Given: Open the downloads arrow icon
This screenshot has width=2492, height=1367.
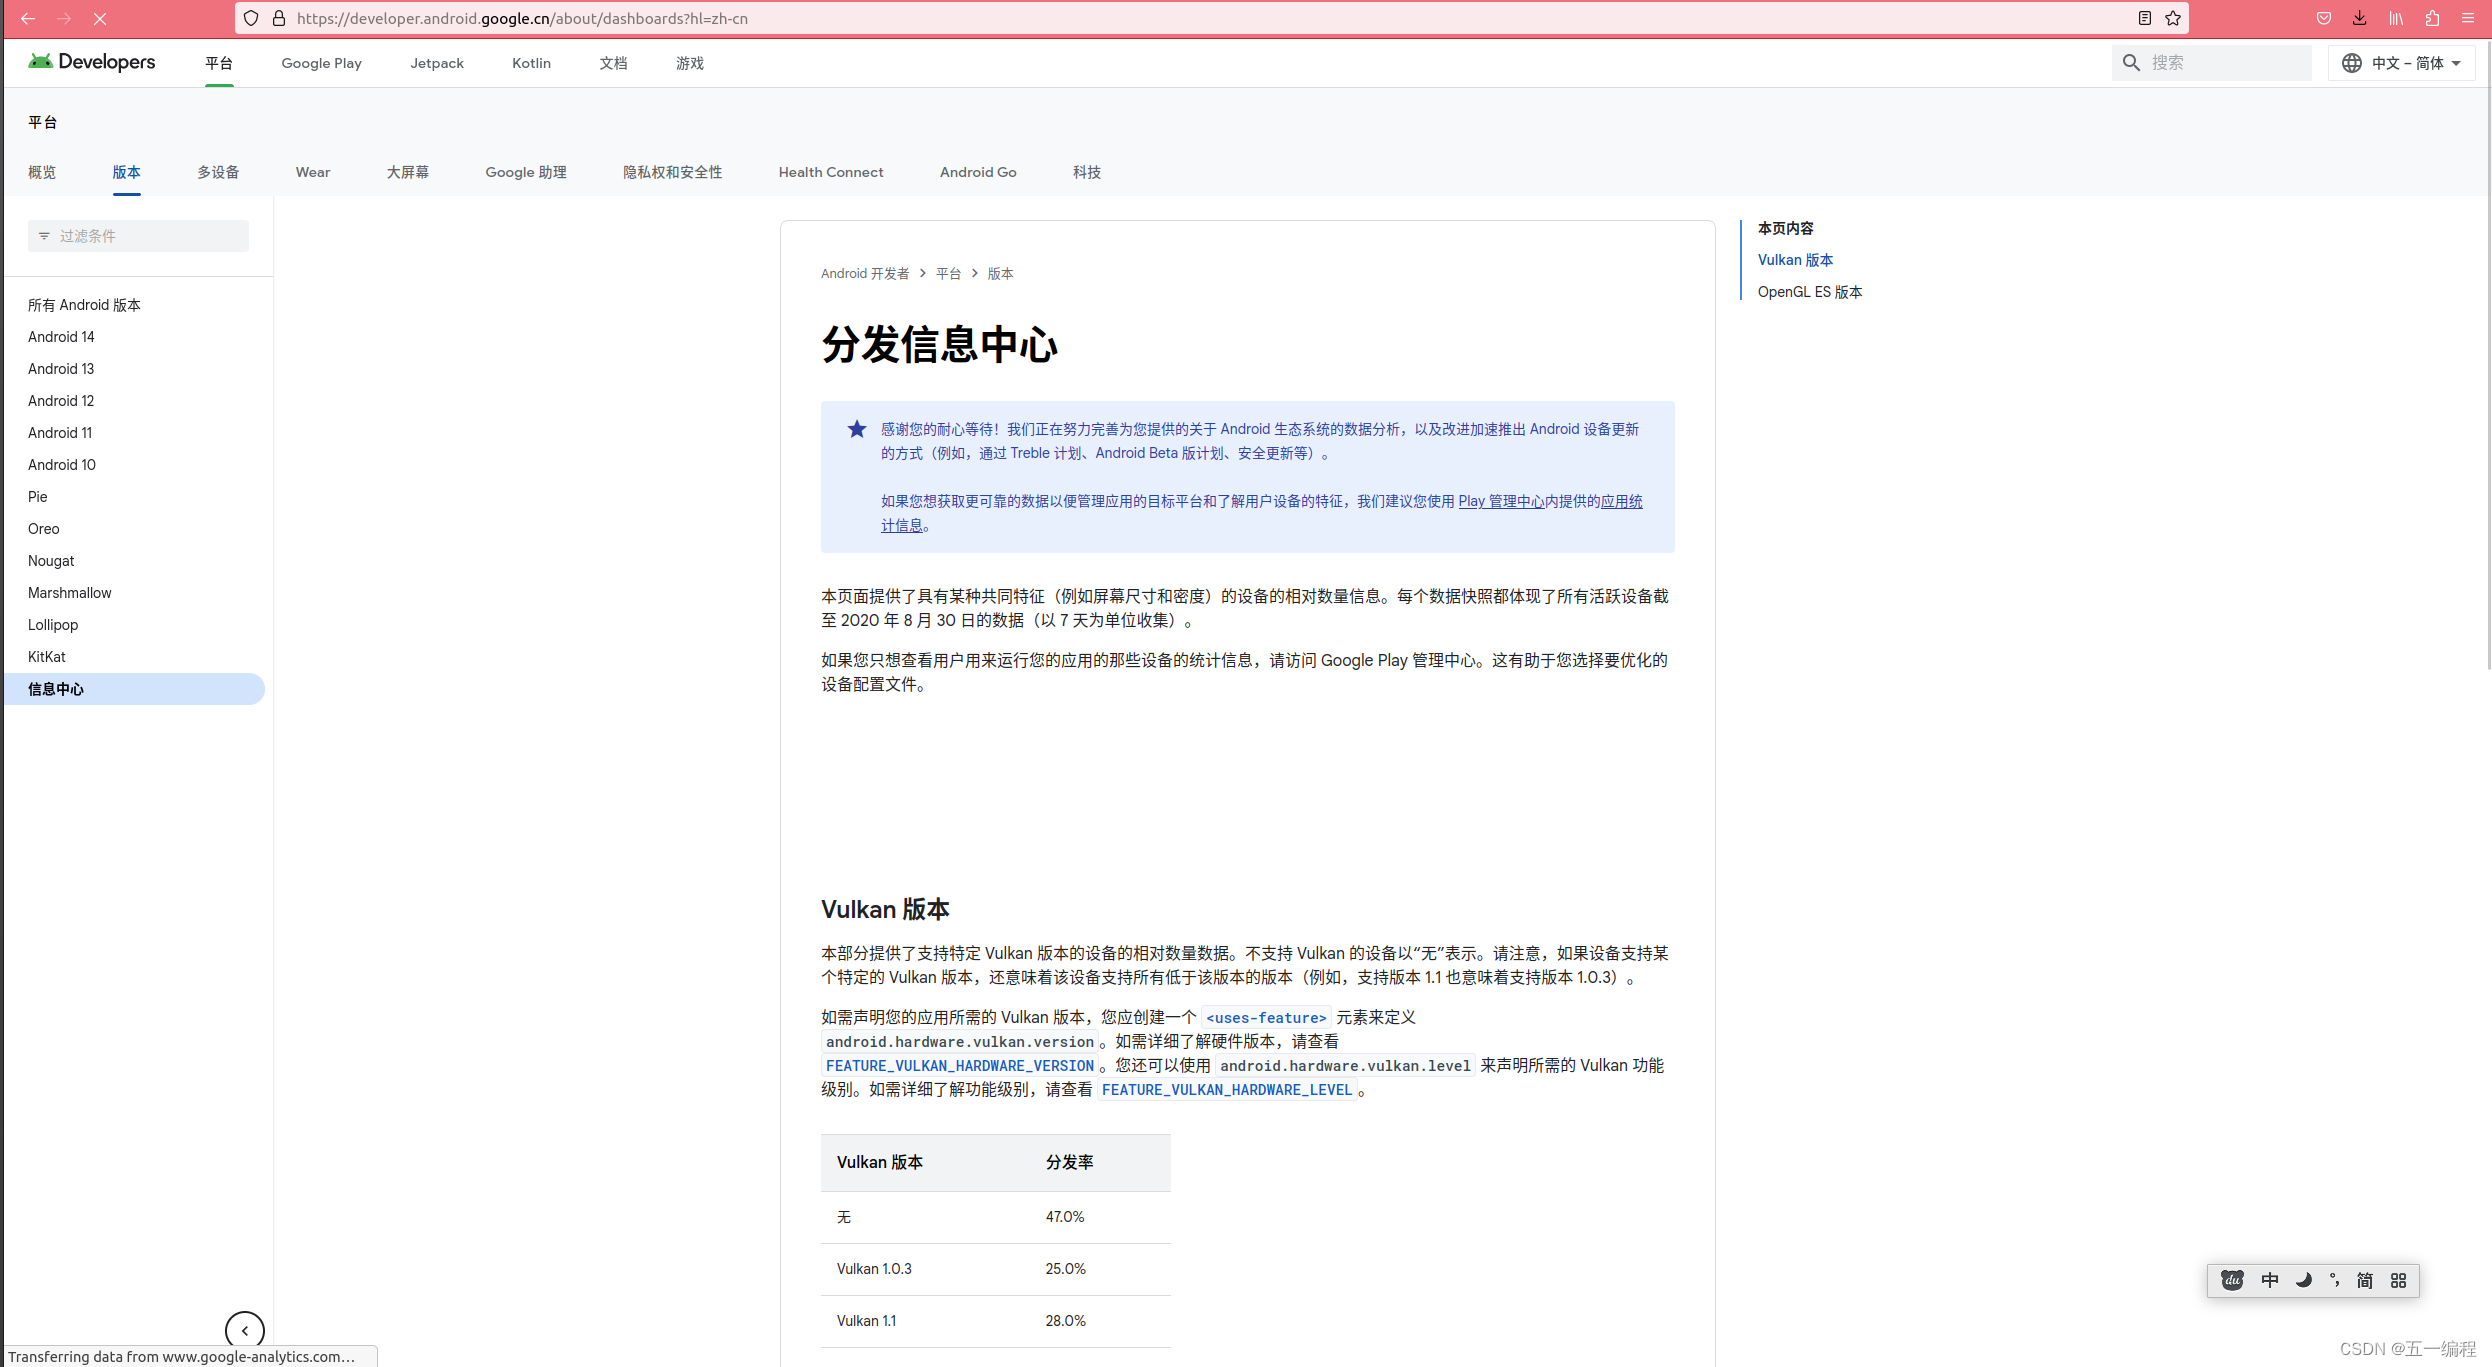Looking at the screenshot, I should [2360, 18].
